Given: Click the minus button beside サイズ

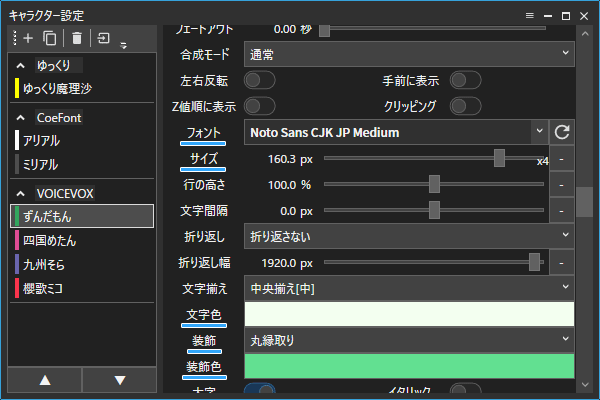Looking at the screenshot, I should [561, 158].
